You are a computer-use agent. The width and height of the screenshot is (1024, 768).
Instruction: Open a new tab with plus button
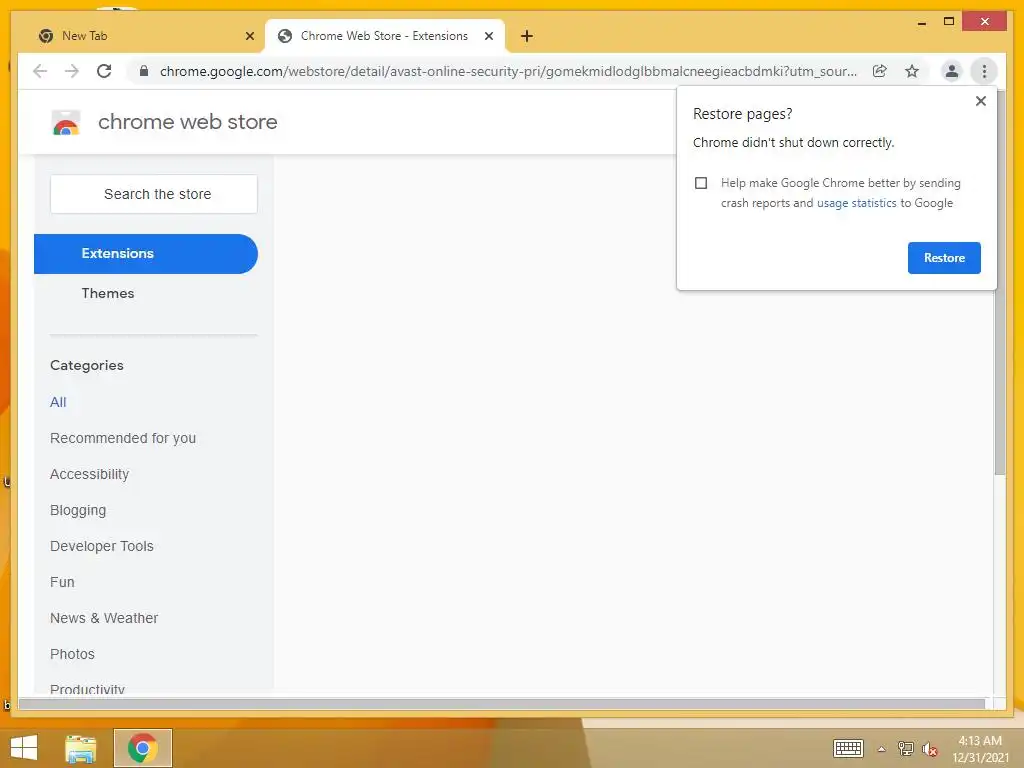coord(527,36)
